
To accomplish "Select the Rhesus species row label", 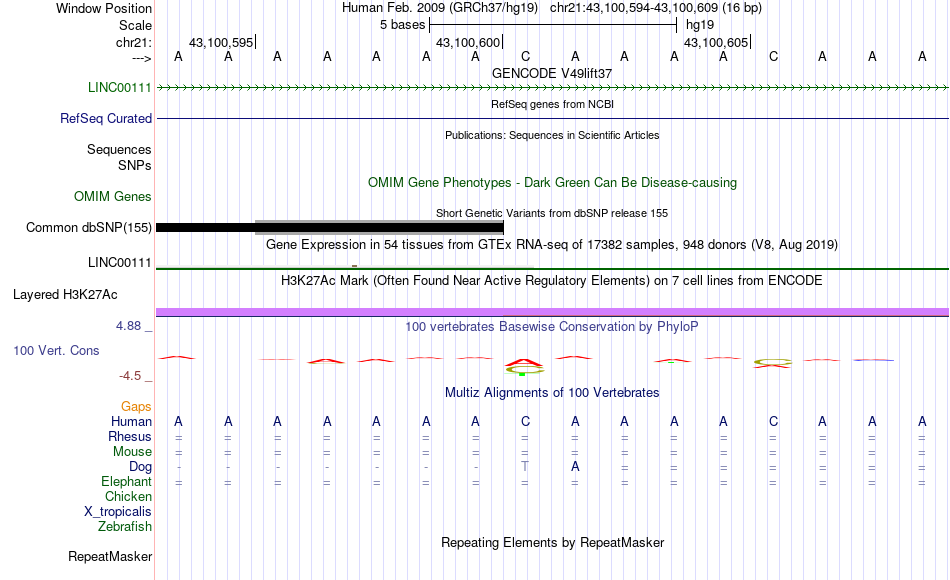I will (130, 436).
